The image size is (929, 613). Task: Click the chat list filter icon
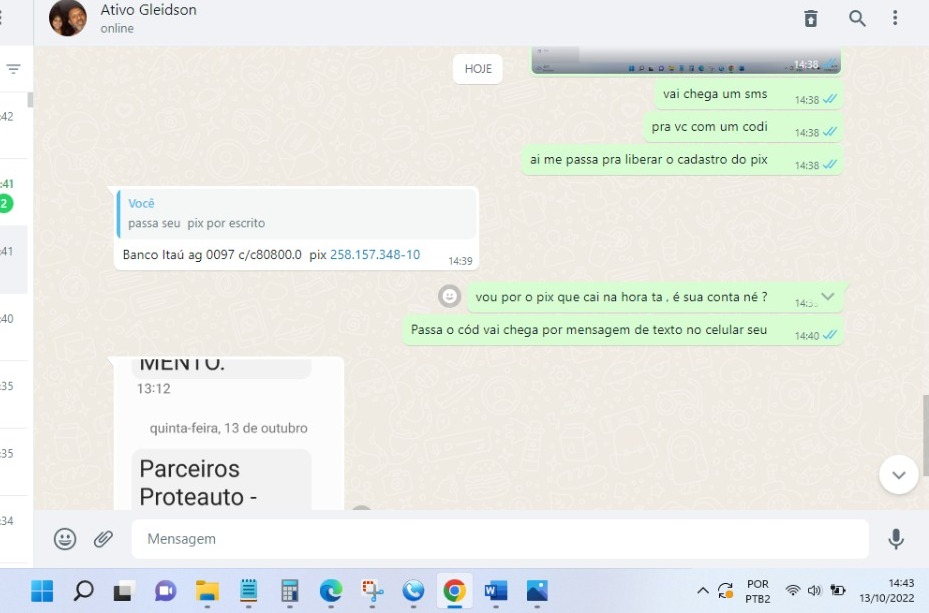(x=13, y=69)
